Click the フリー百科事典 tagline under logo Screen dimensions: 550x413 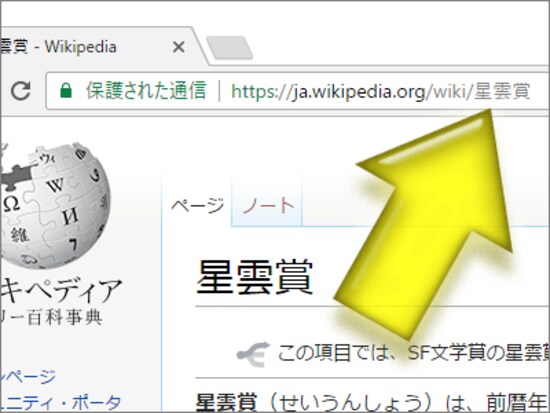(x=51, y=318)
